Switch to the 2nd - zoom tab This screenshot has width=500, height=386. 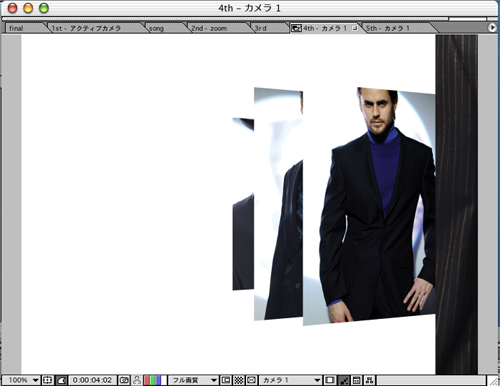209,28
